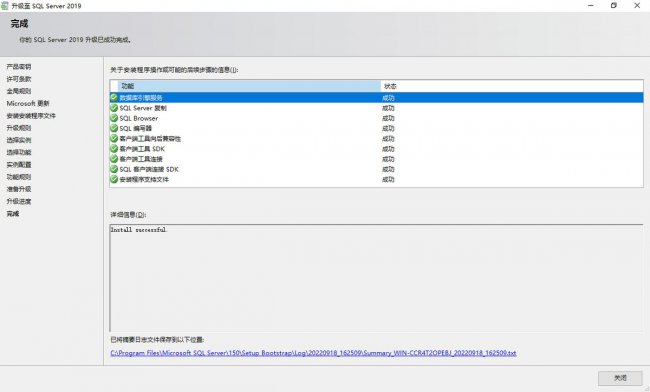Select the SQL Server 复制 row name

point(143,108)
